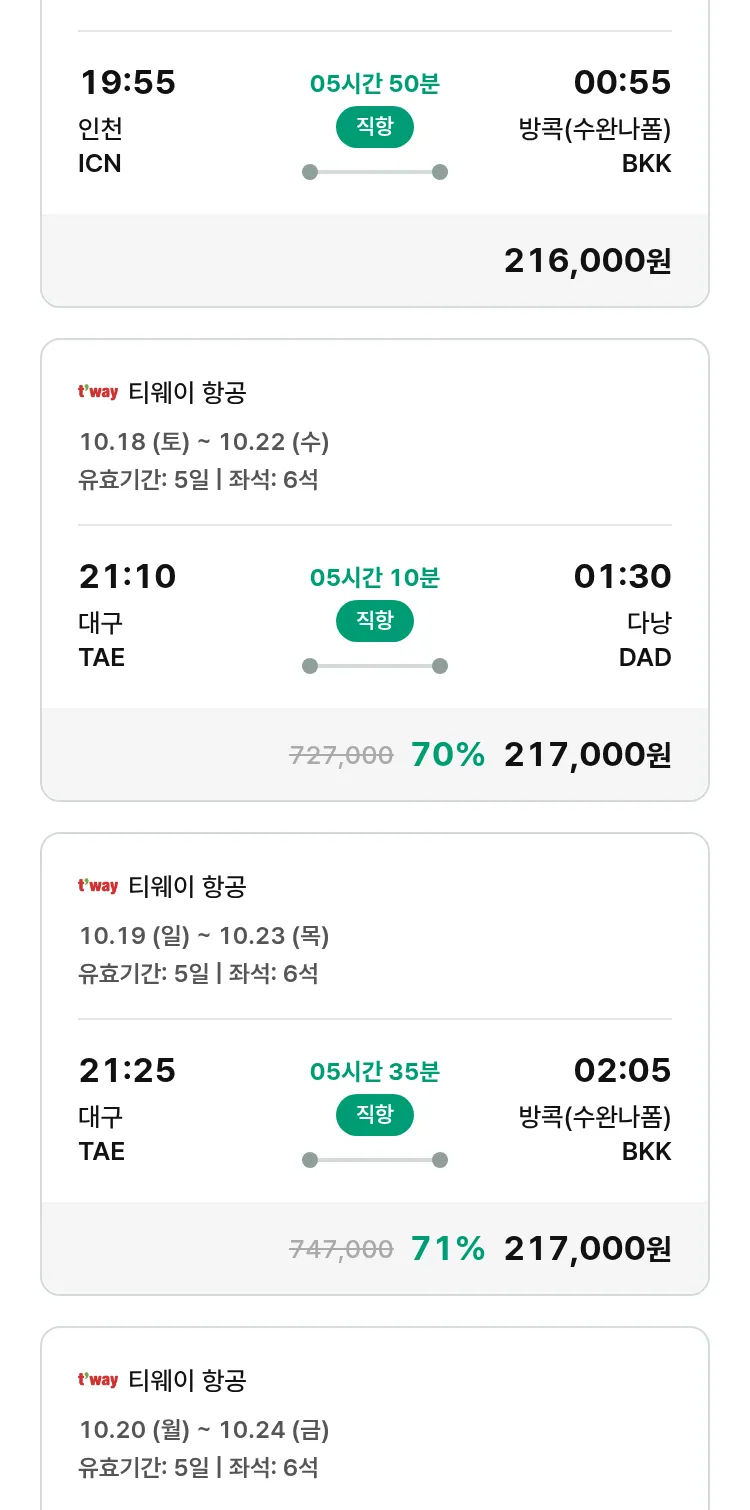Select the 71% discounted 217,000원 fare
Viewport: 750px width, 1510px height.
click(587, 1249)
